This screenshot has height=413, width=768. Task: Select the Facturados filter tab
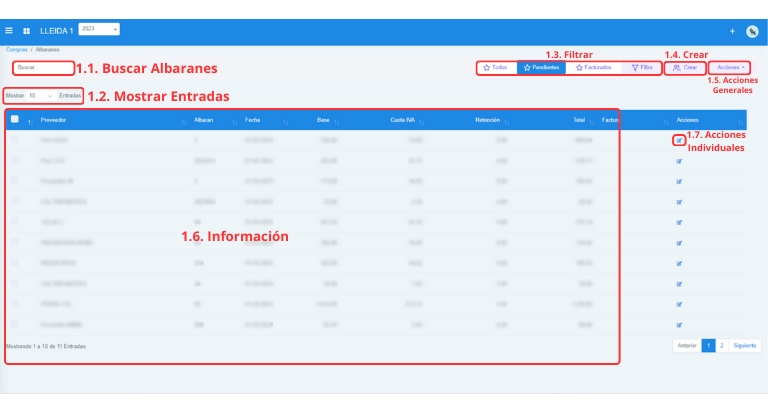pos(594,68)
